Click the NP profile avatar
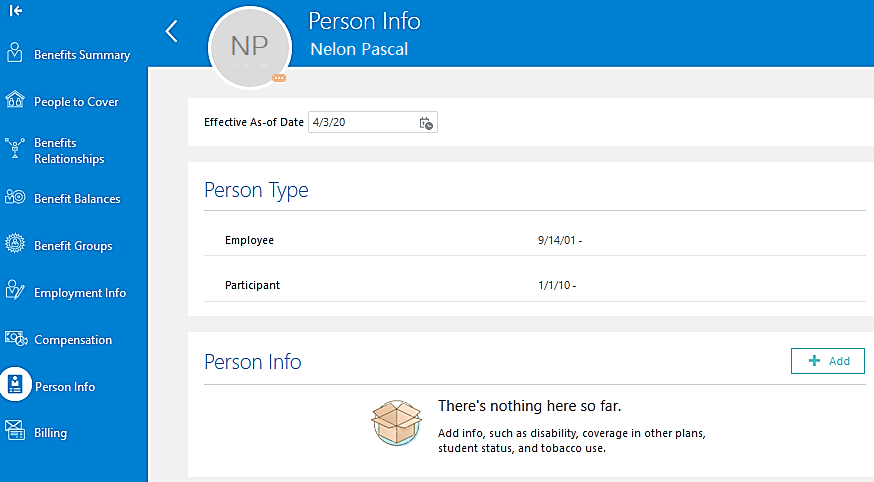The image size is (874, 482). tap(250, 47)
